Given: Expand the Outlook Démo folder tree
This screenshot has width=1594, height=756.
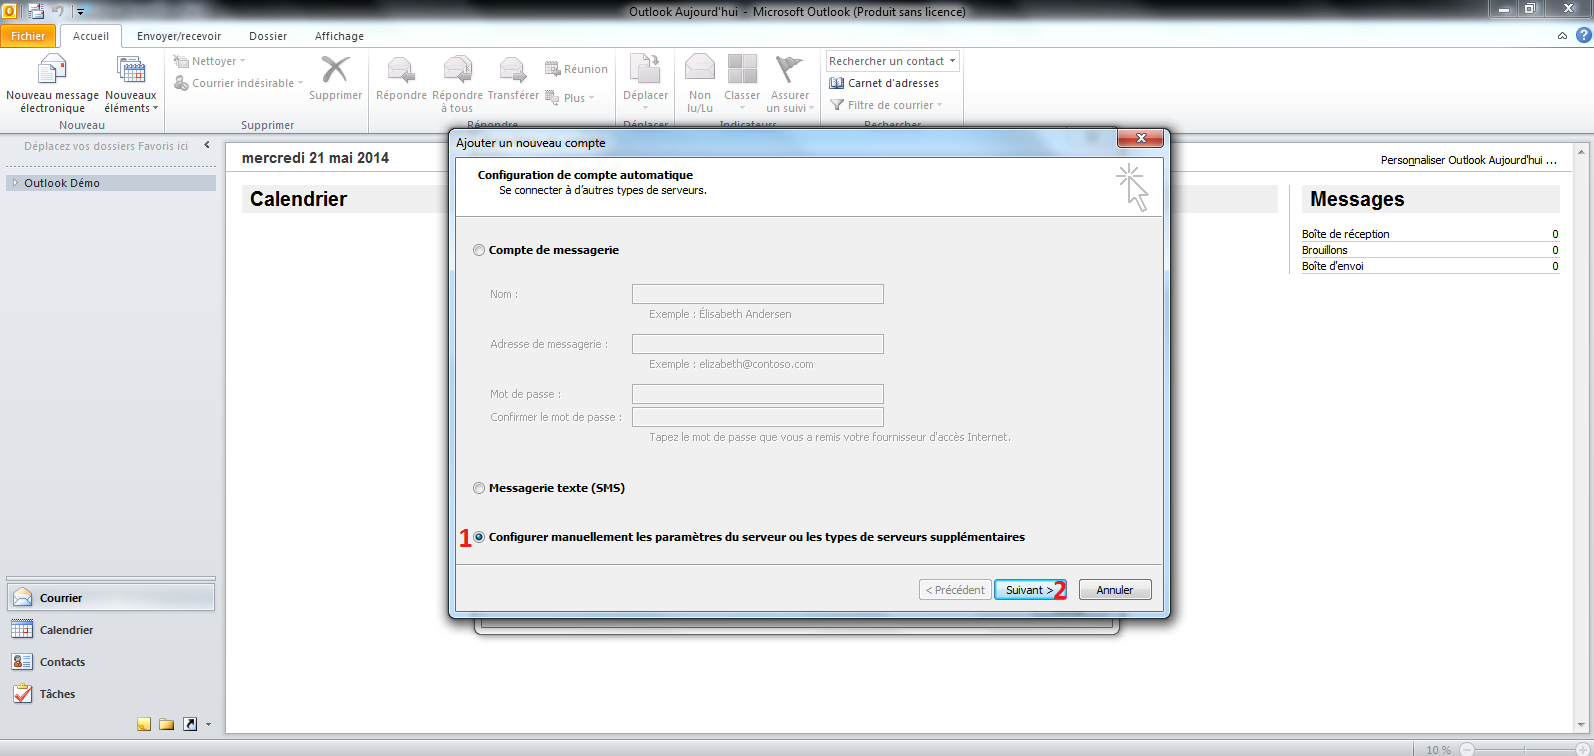Looking at the screenshot, I should (x=15, y=183).
